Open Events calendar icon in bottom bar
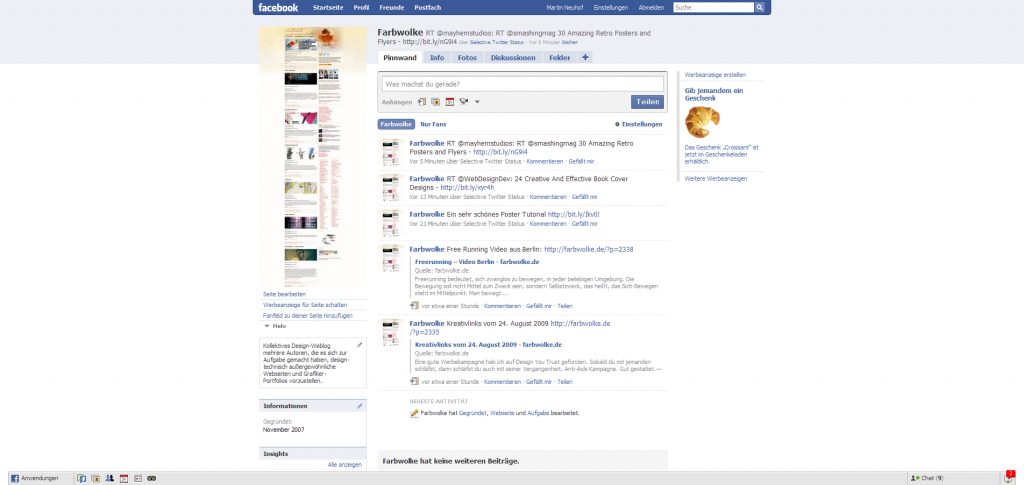1024x485 pixels. pyautogui.click(x=123, y=478)
